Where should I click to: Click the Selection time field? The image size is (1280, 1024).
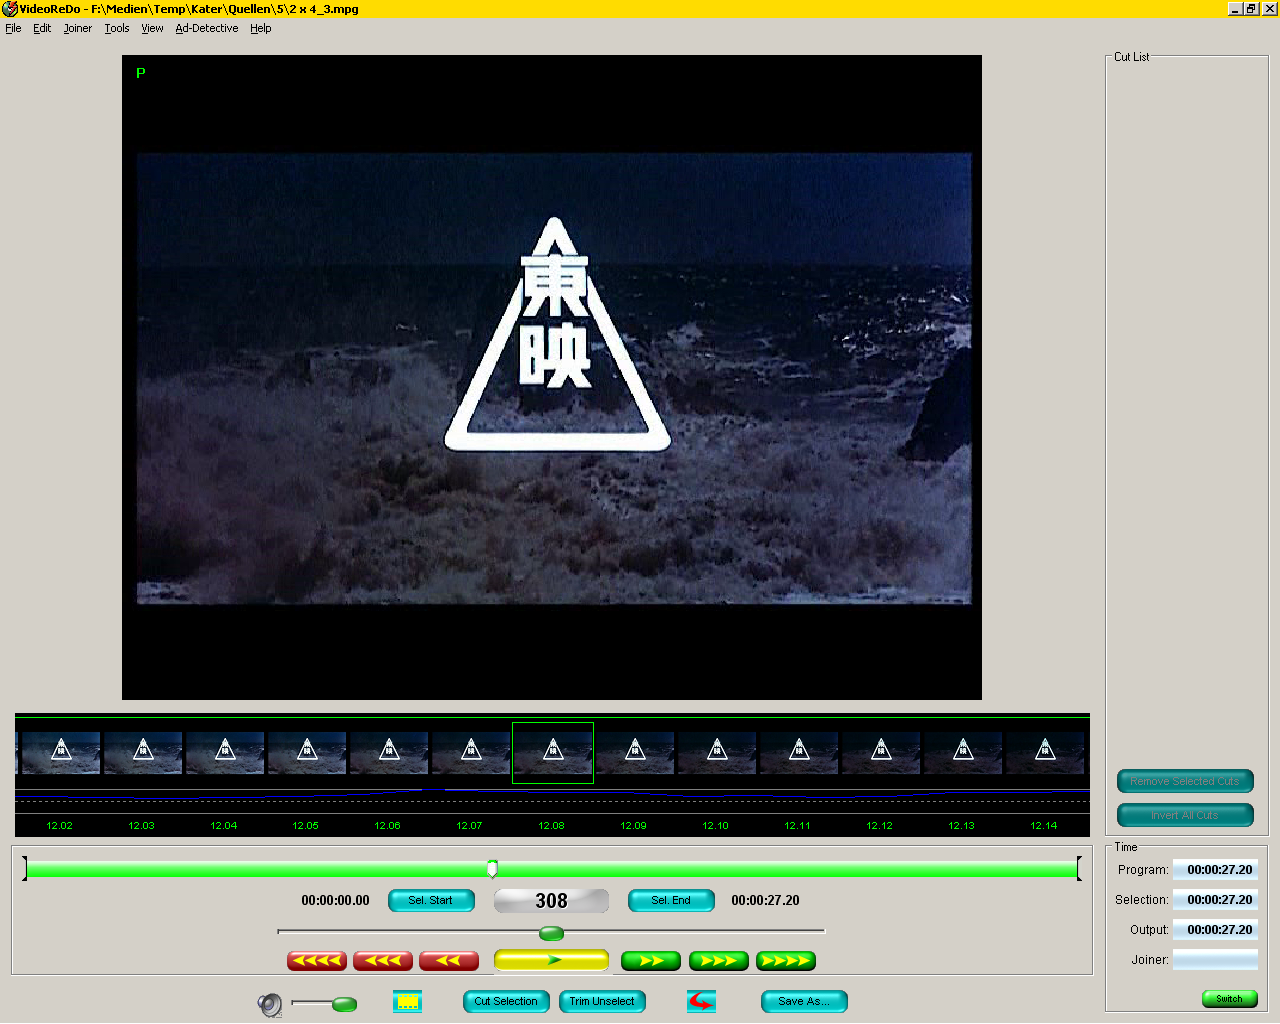[x=1215, y=900]
